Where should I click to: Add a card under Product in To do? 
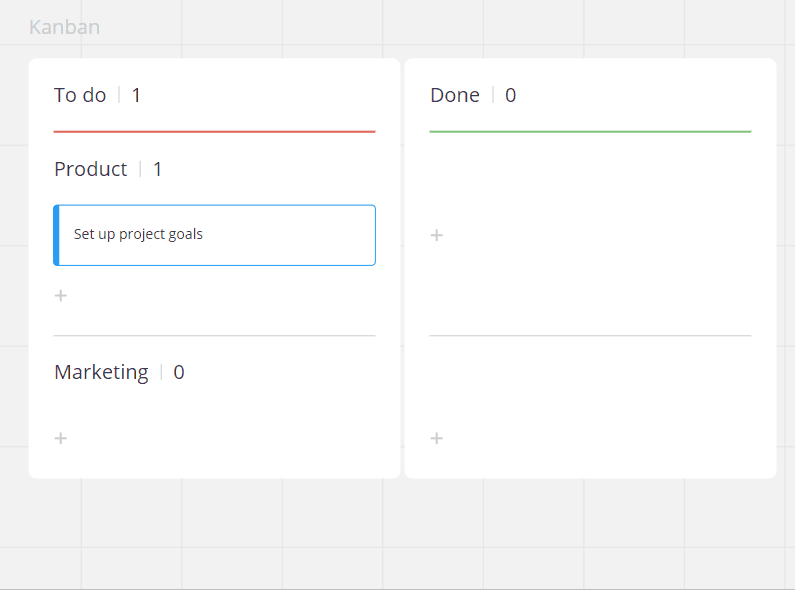pos(61,296)
